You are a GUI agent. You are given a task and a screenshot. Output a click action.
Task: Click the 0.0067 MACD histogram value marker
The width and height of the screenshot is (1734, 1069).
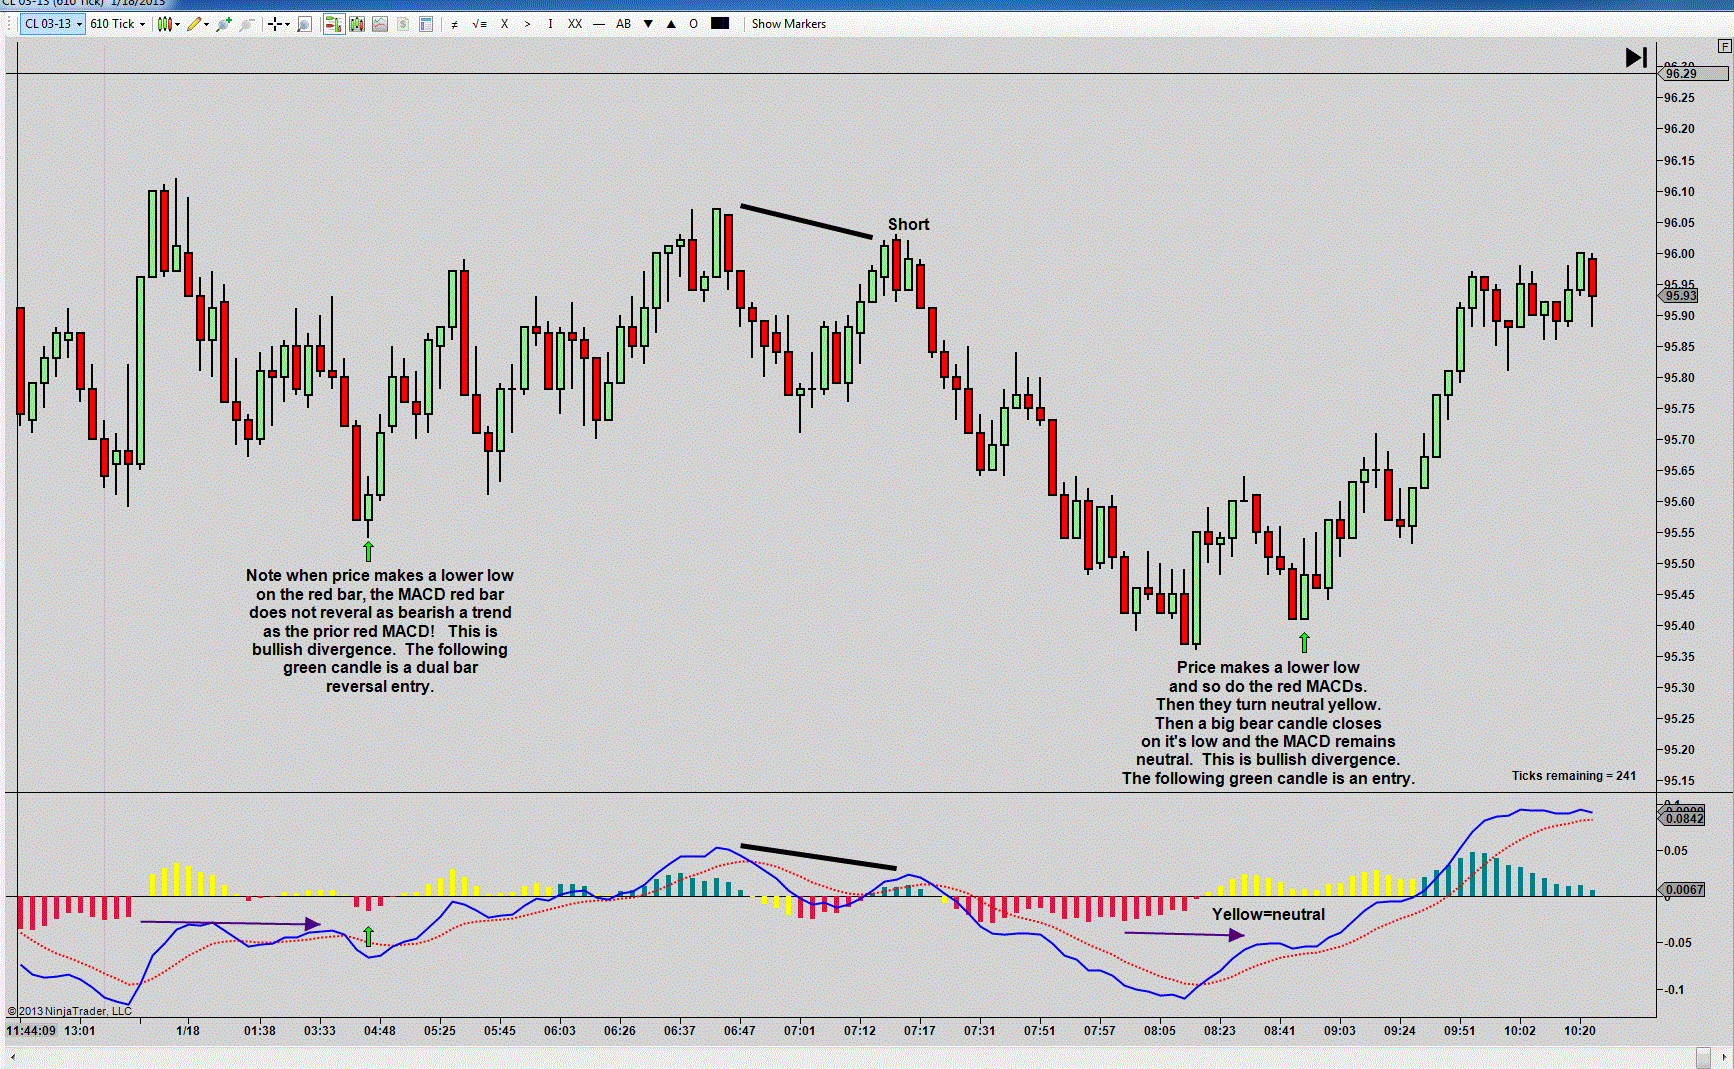pos(1683,890)
